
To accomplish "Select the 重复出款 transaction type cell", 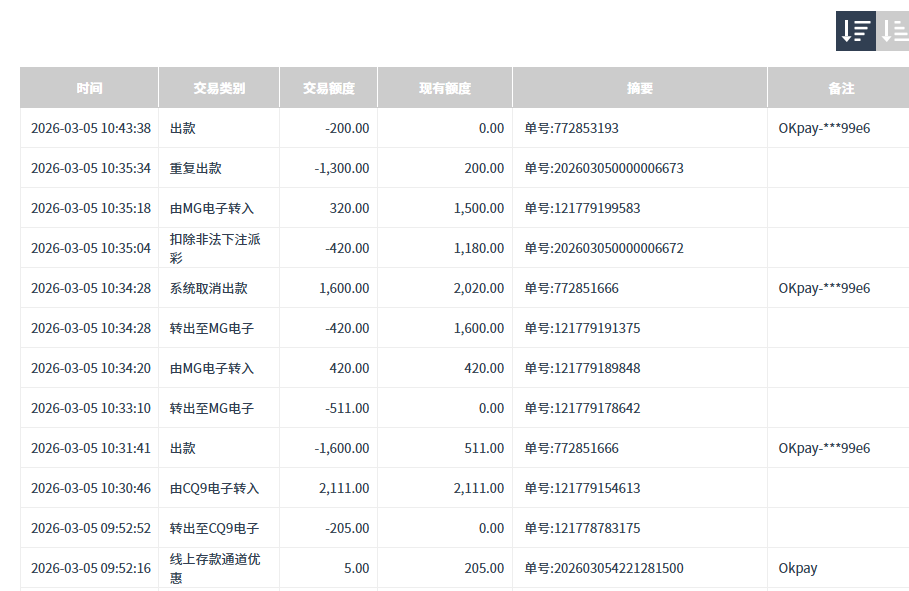I will tap(196, 168).
